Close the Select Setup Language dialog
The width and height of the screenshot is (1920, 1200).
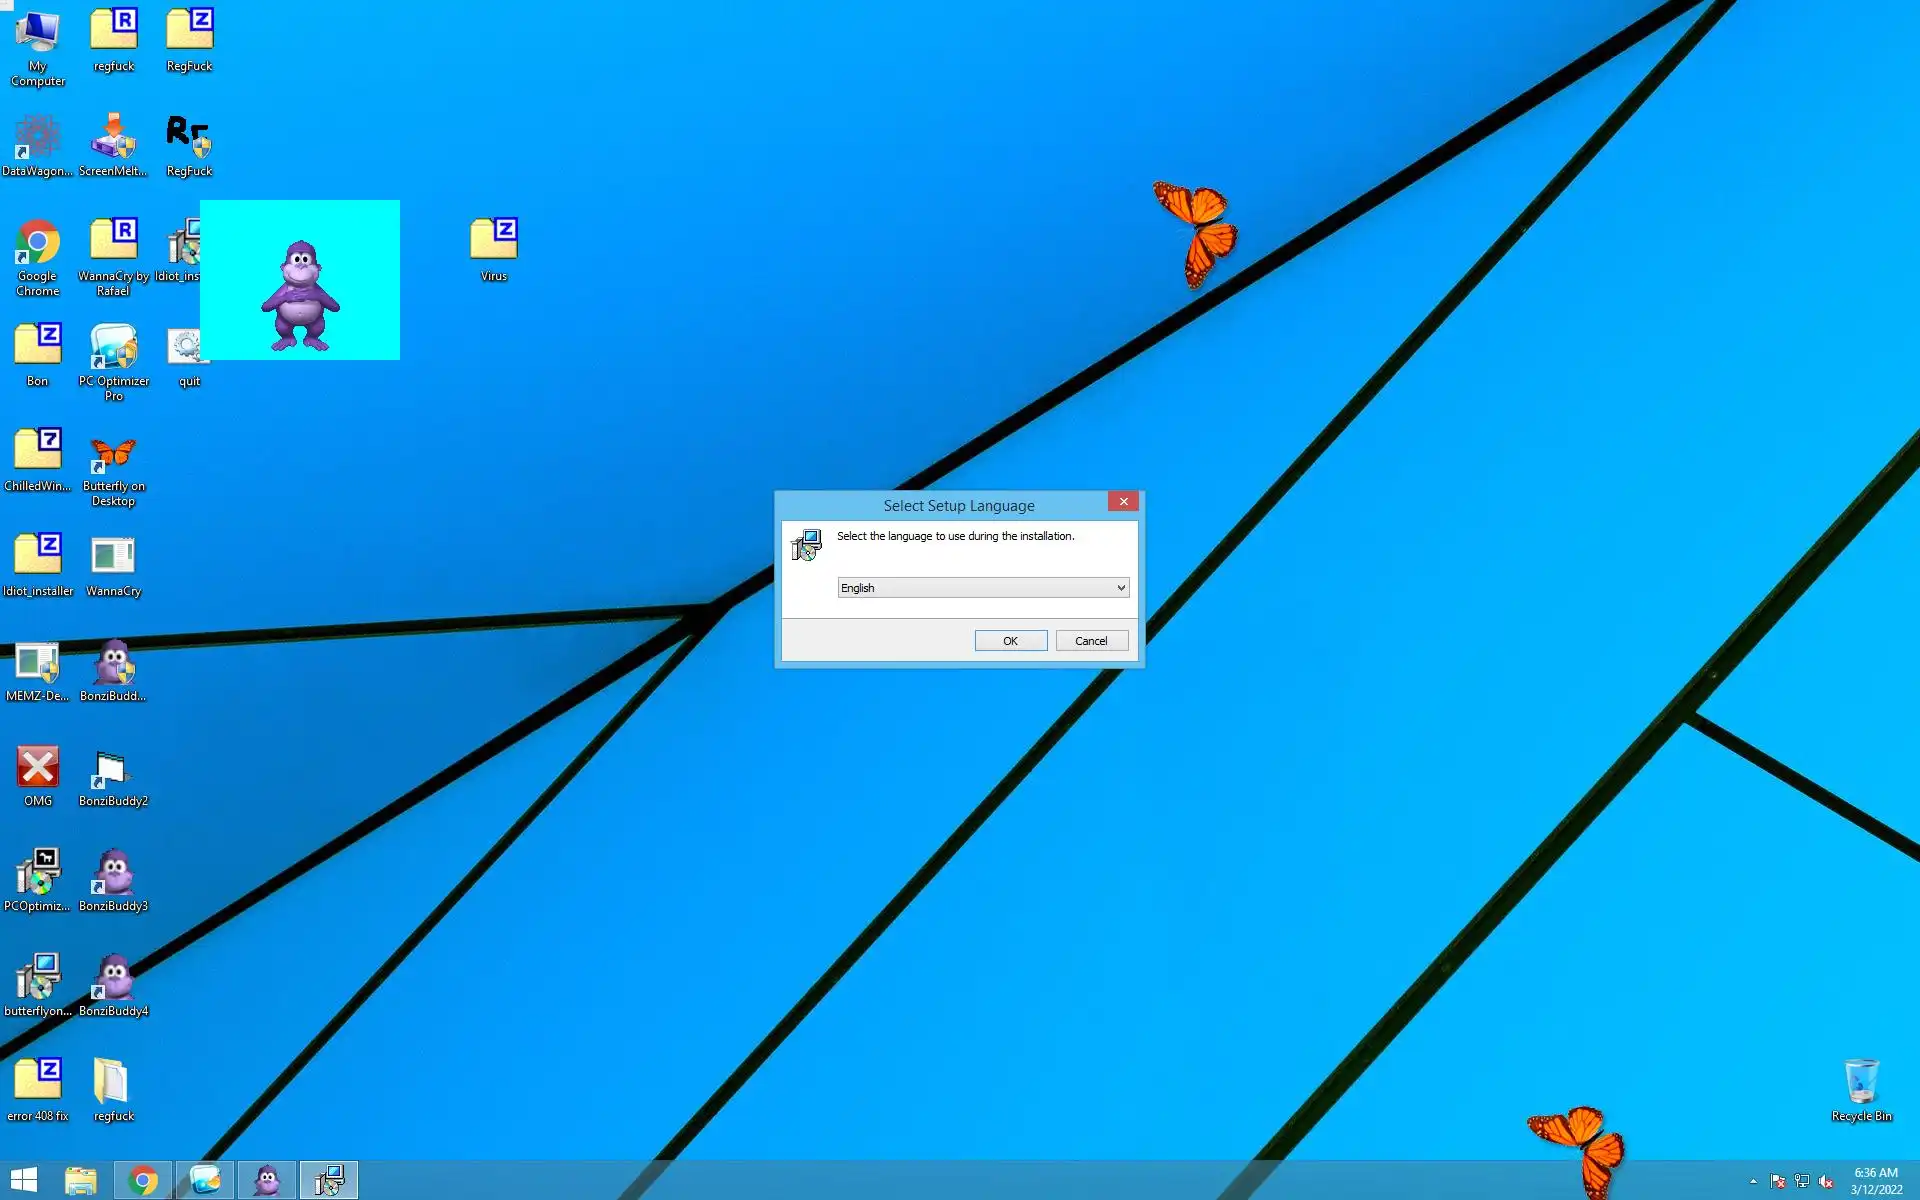[x=1123, y=502]
